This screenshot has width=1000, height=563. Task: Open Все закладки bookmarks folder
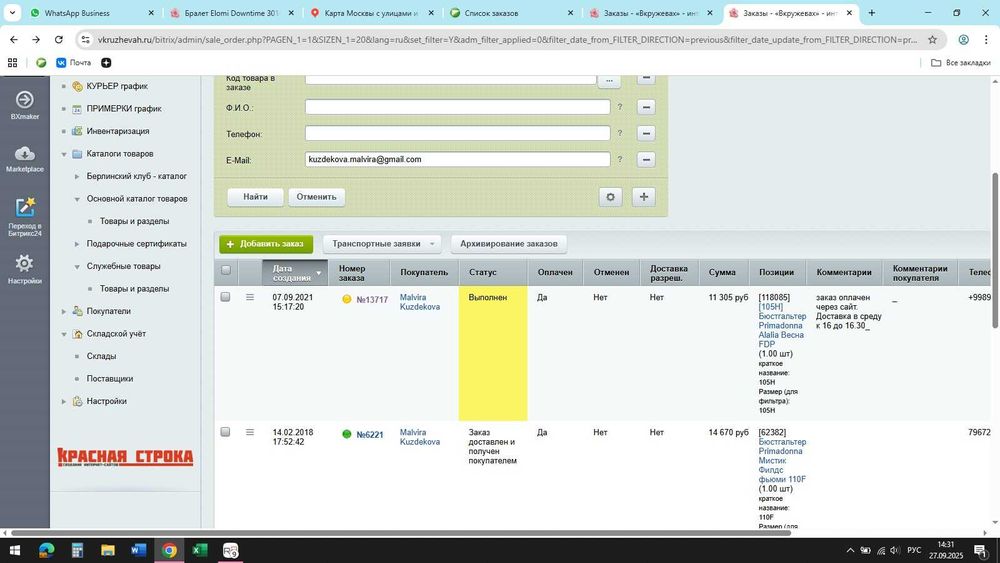tap(960, 62)
